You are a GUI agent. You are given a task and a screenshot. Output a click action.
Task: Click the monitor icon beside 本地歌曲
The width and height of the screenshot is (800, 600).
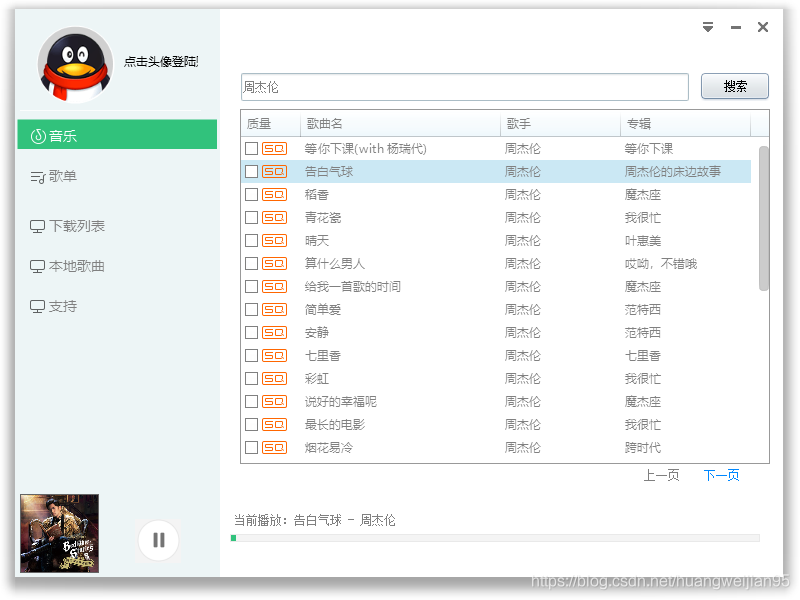tap(37, 267)
